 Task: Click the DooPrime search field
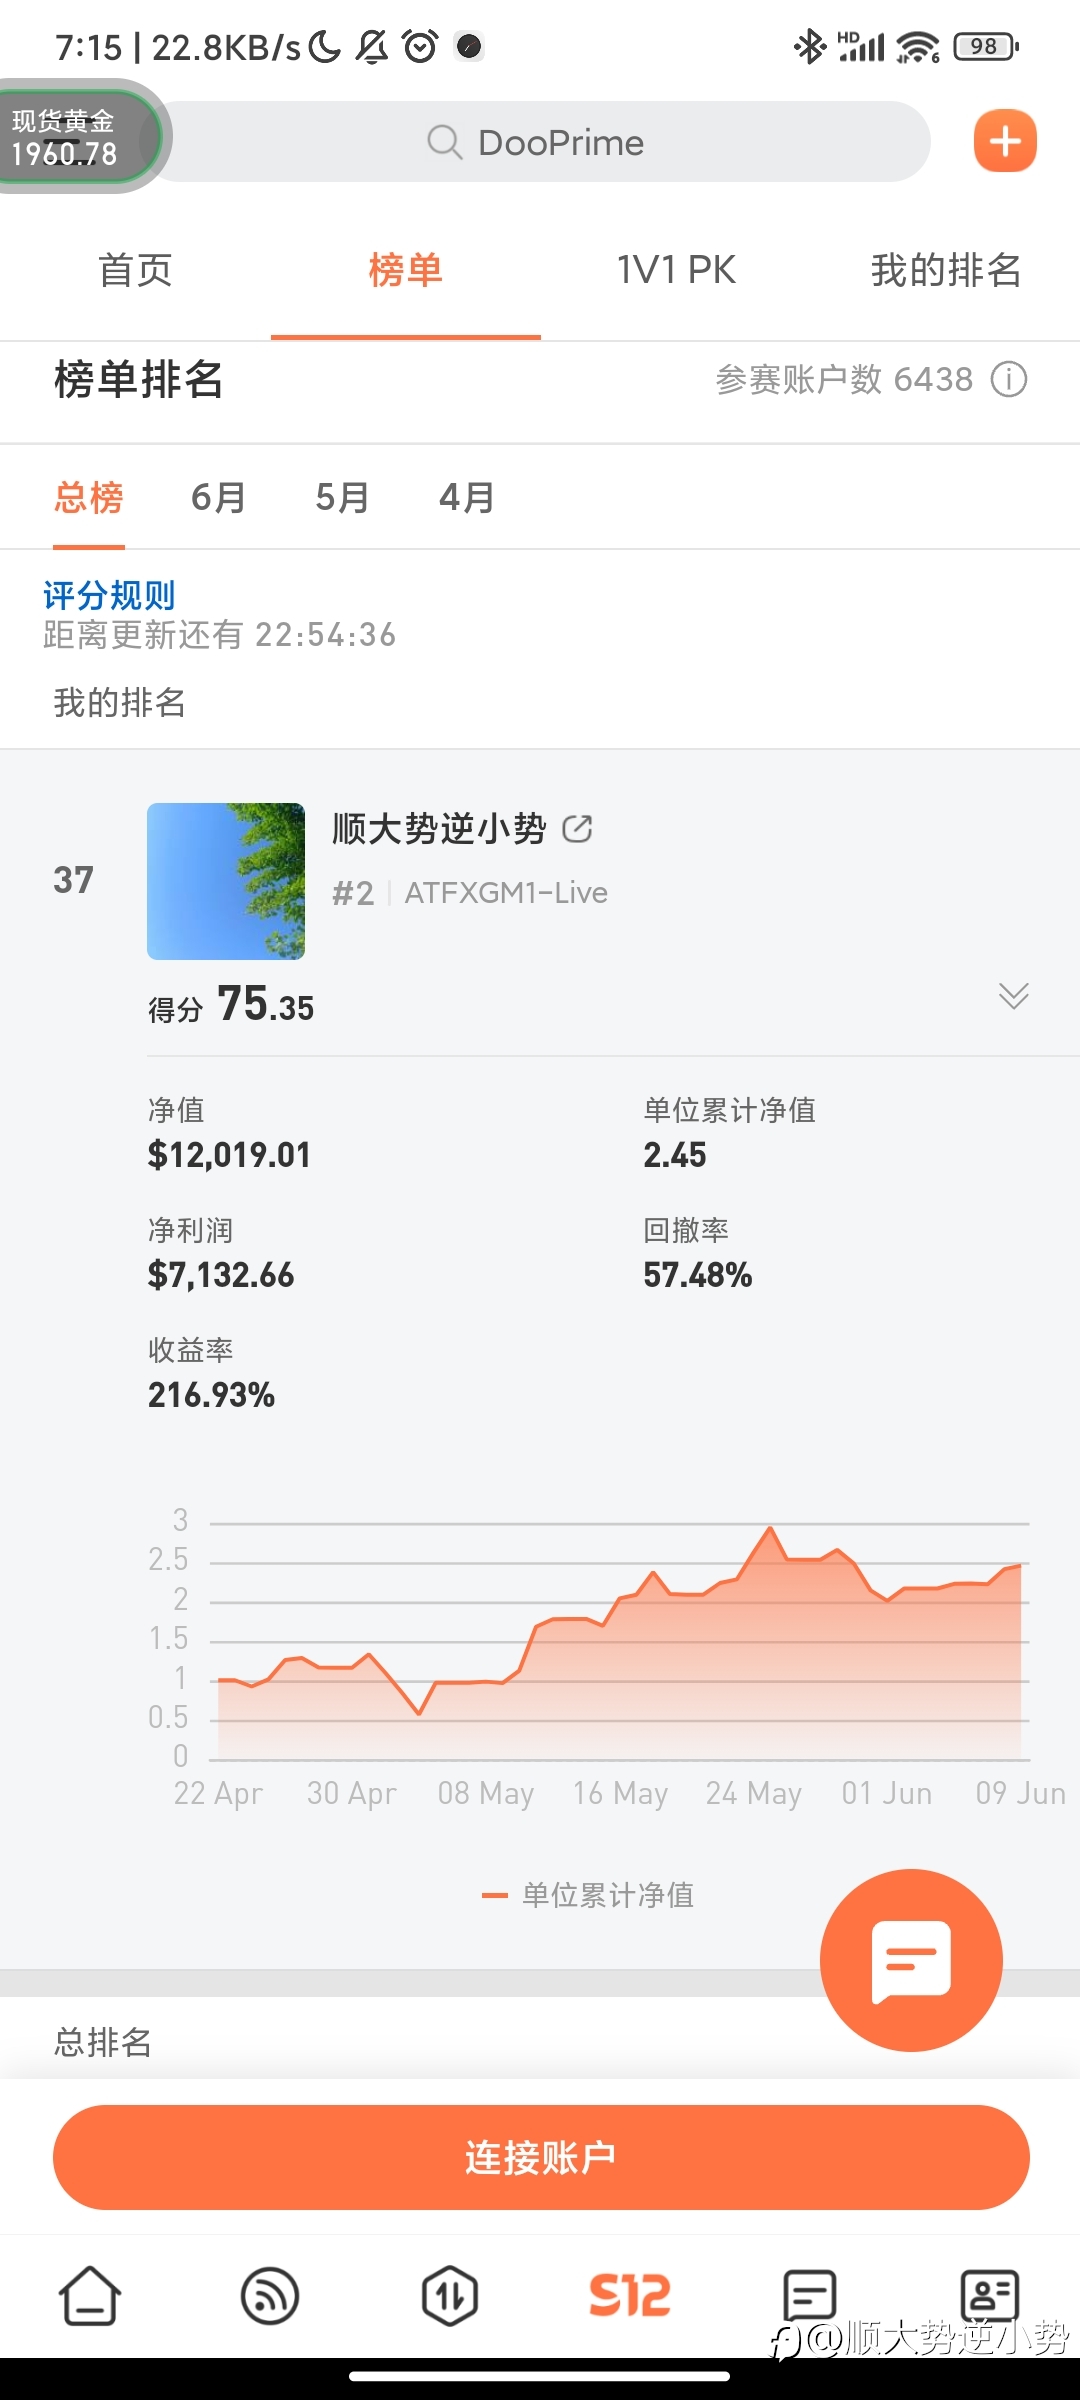coord(540,142)
